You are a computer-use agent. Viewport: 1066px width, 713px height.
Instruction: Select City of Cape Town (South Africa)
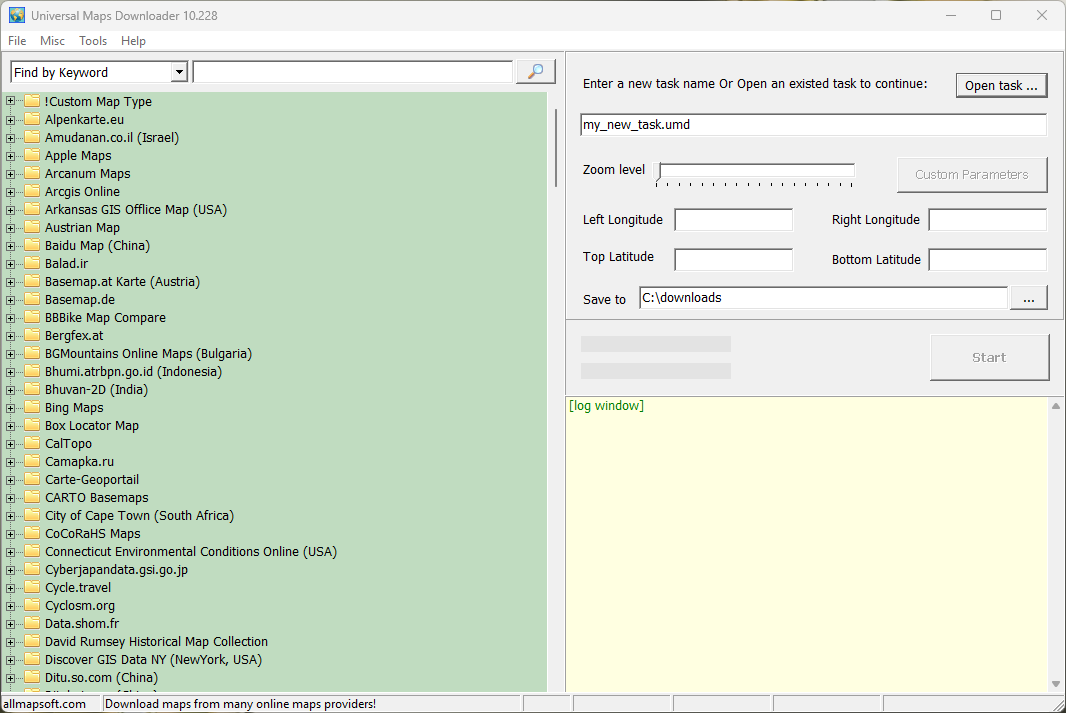[x=139, y=515]
